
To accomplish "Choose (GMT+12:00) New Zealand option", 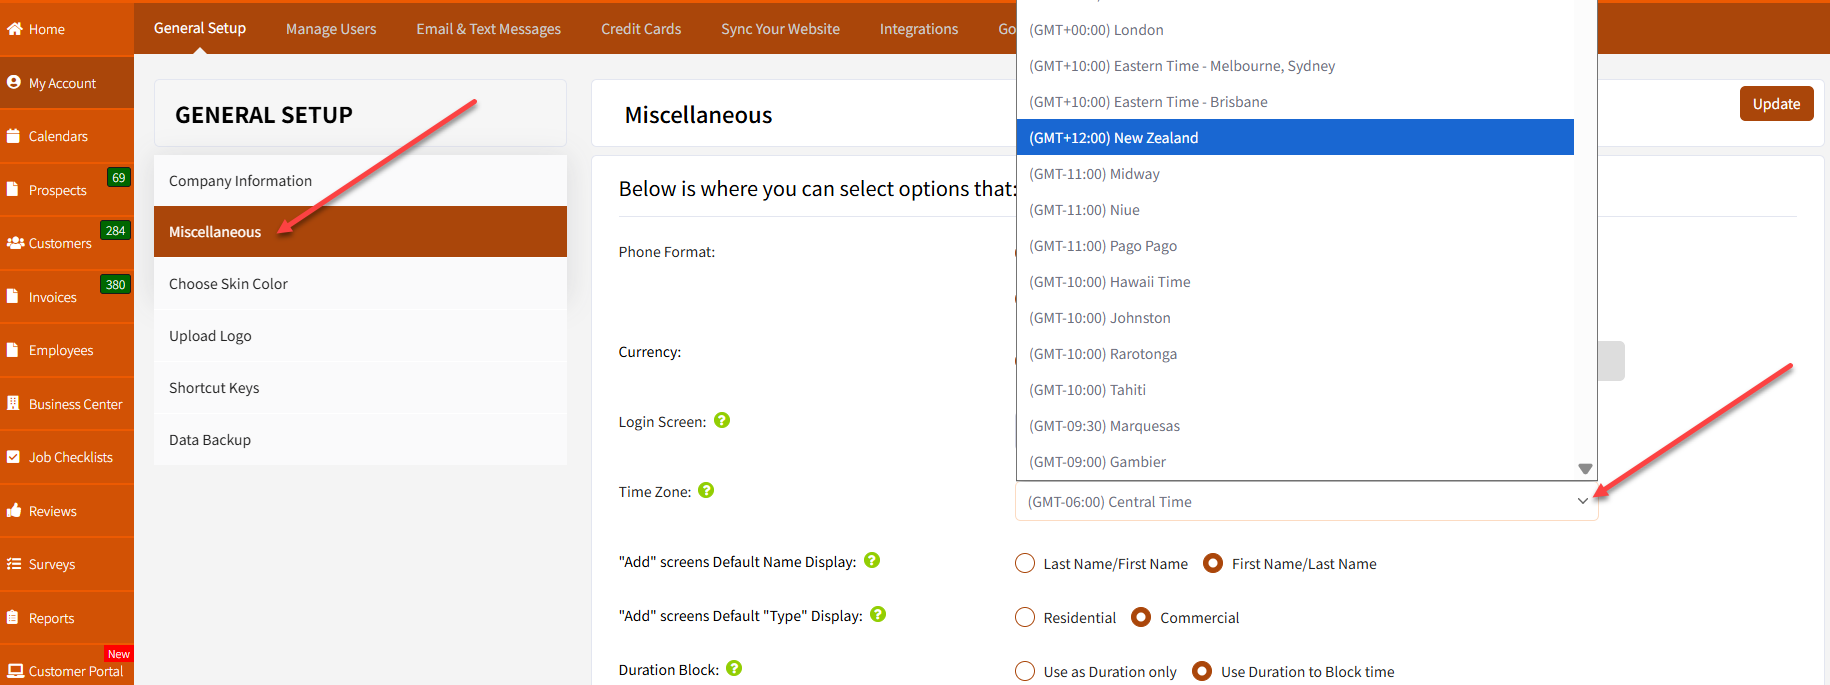I will (x=1295, y=138).
